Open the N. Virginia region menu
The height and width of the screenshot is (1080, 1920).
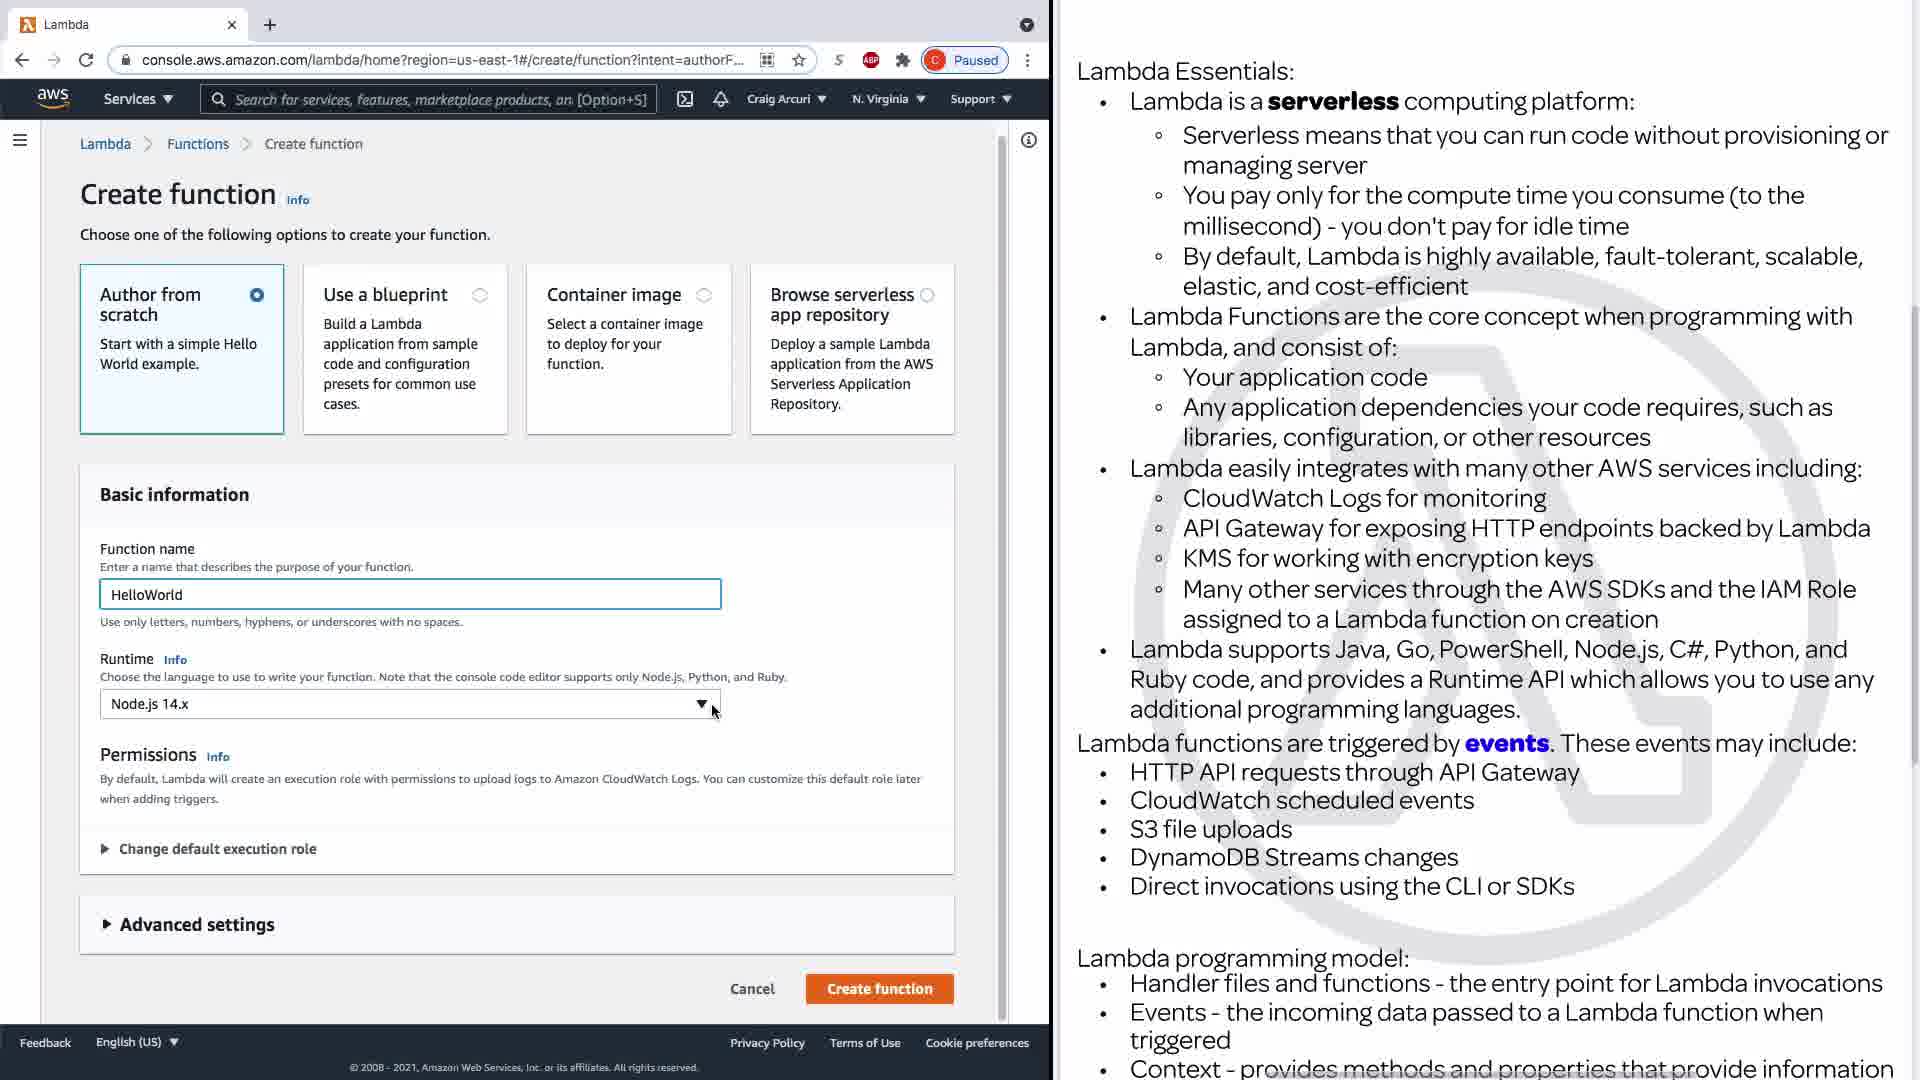click(888, 99)
